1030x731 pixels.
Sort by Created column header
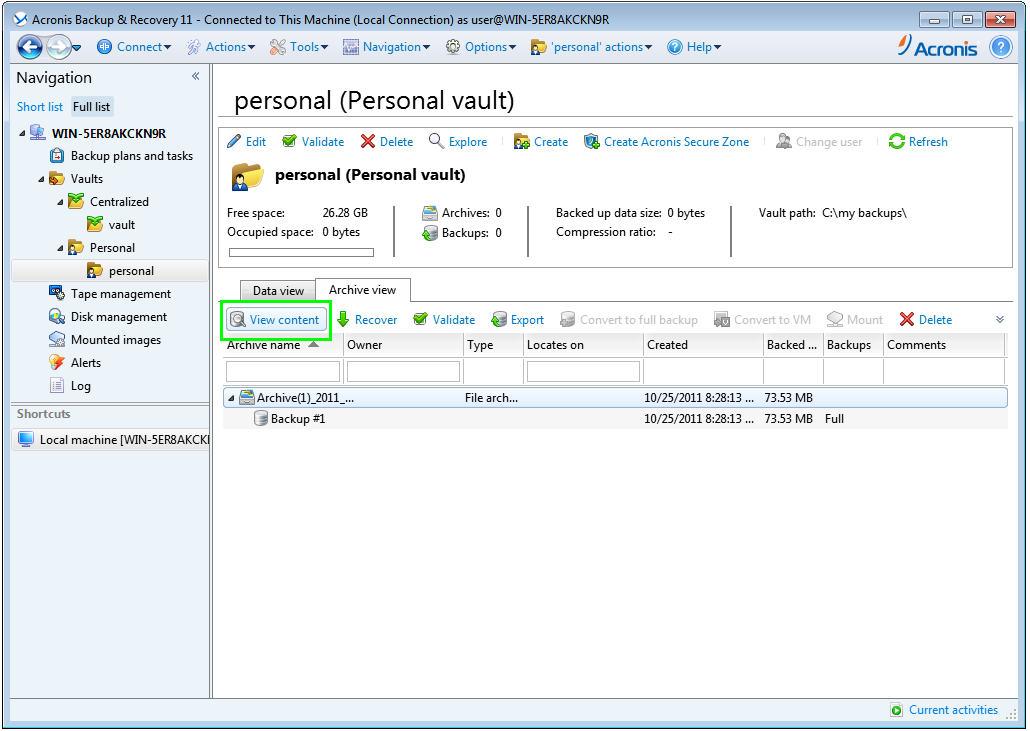(x=704, y=345)
